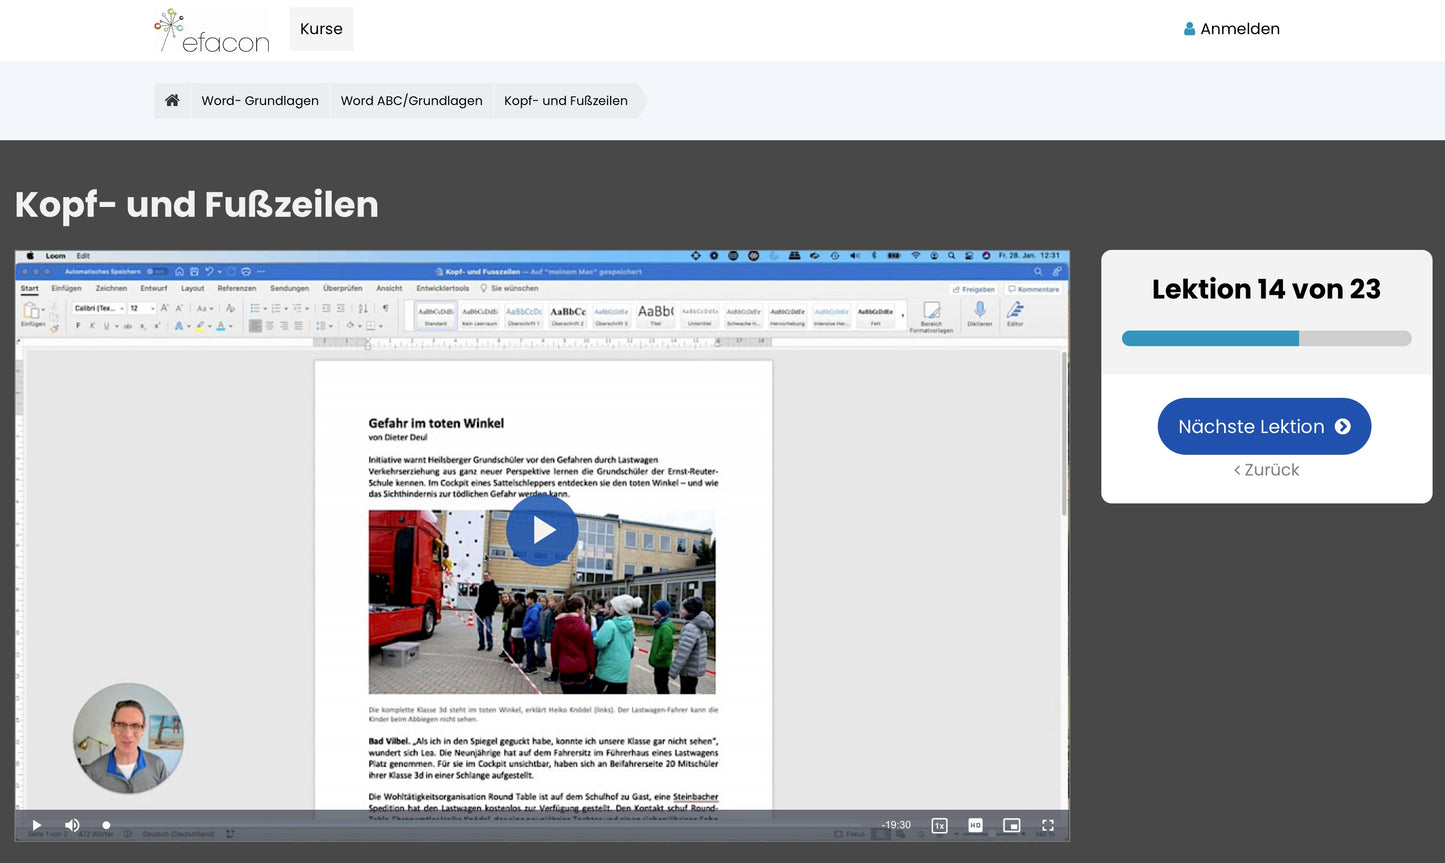Screen dimensions: 1445x863
Task: Click the efacon logo
Action: pyautogui.click(x=212, y=31)
